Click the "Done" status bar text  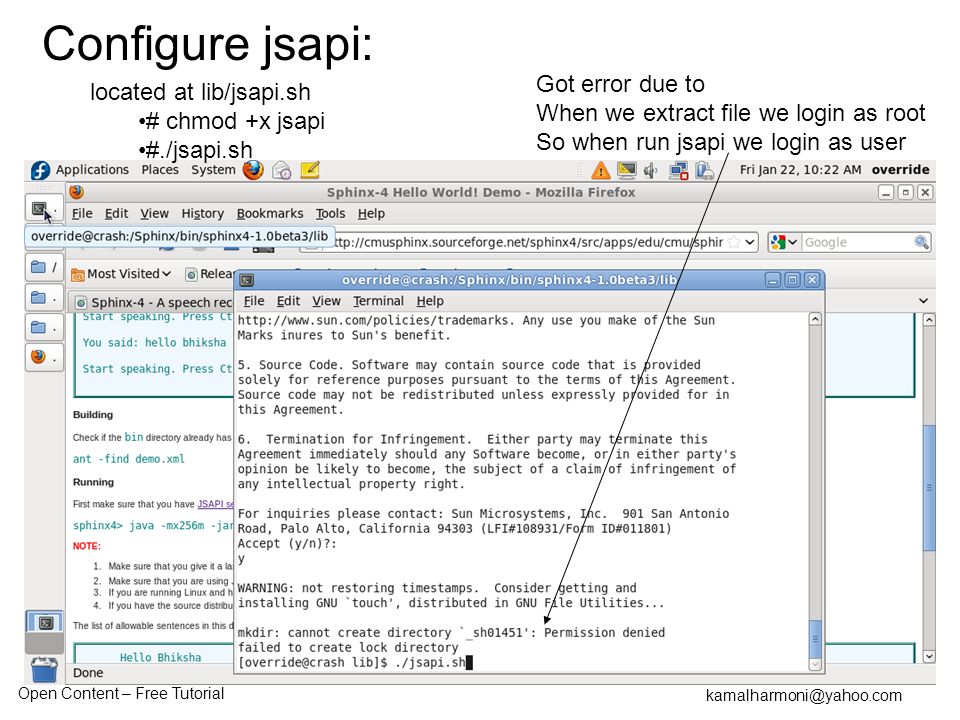pyautogui.click(x=88, y=672)
